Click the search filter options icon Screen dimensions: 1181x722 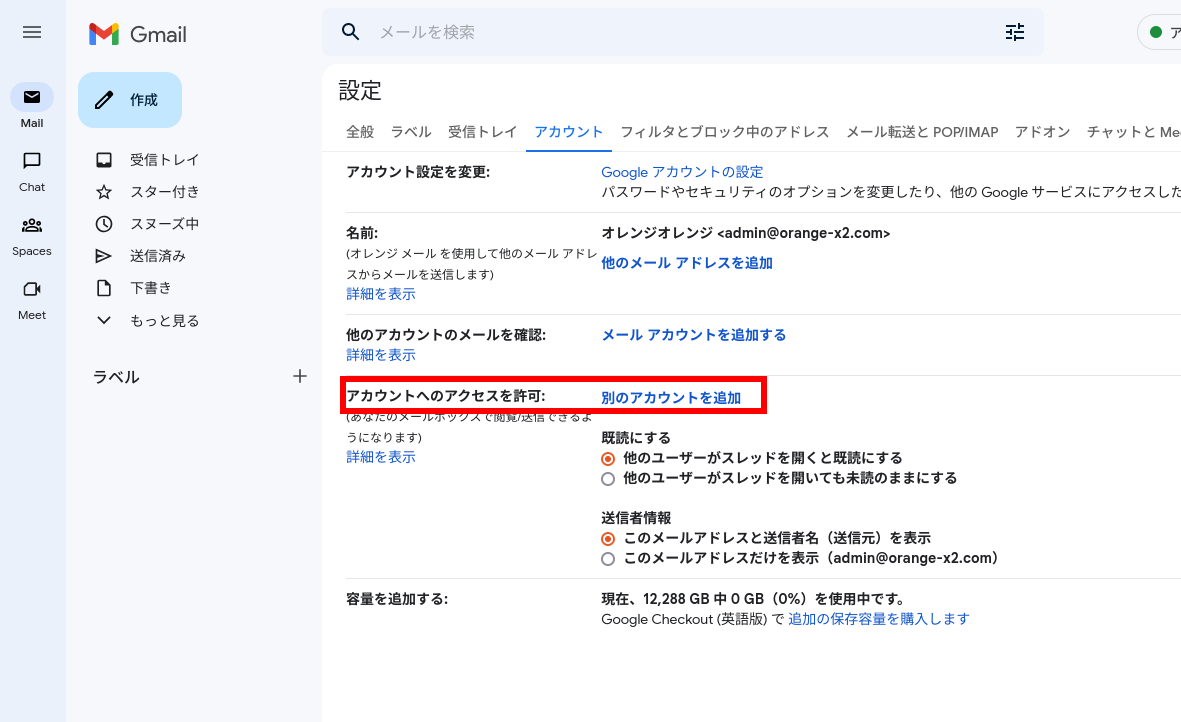tap(1015, 32)
